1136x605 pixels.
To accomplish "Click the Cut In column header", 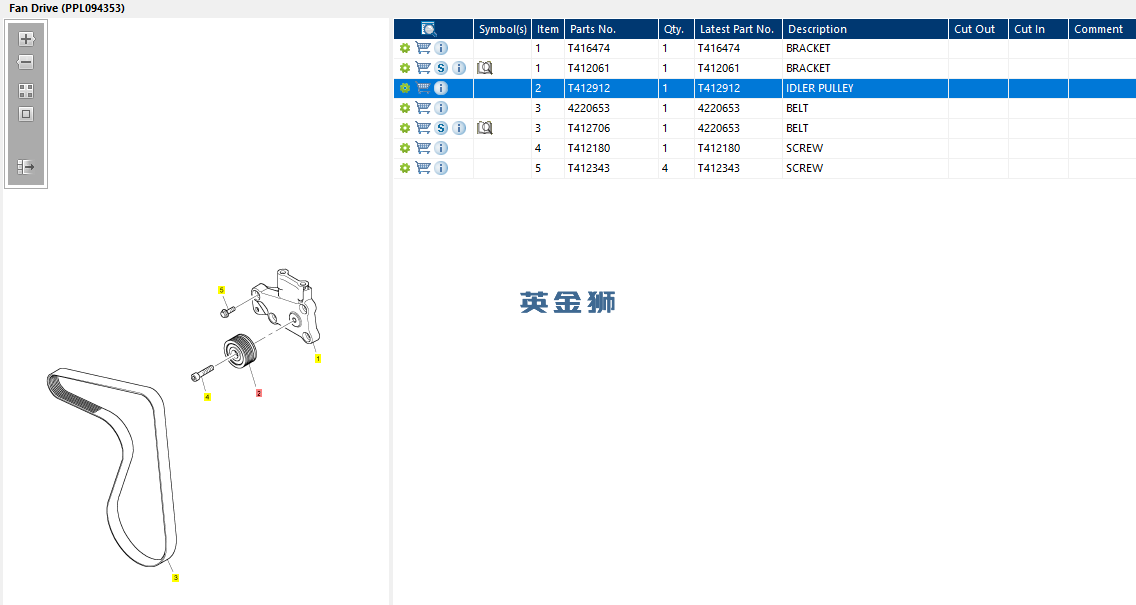I will 1038,29.
